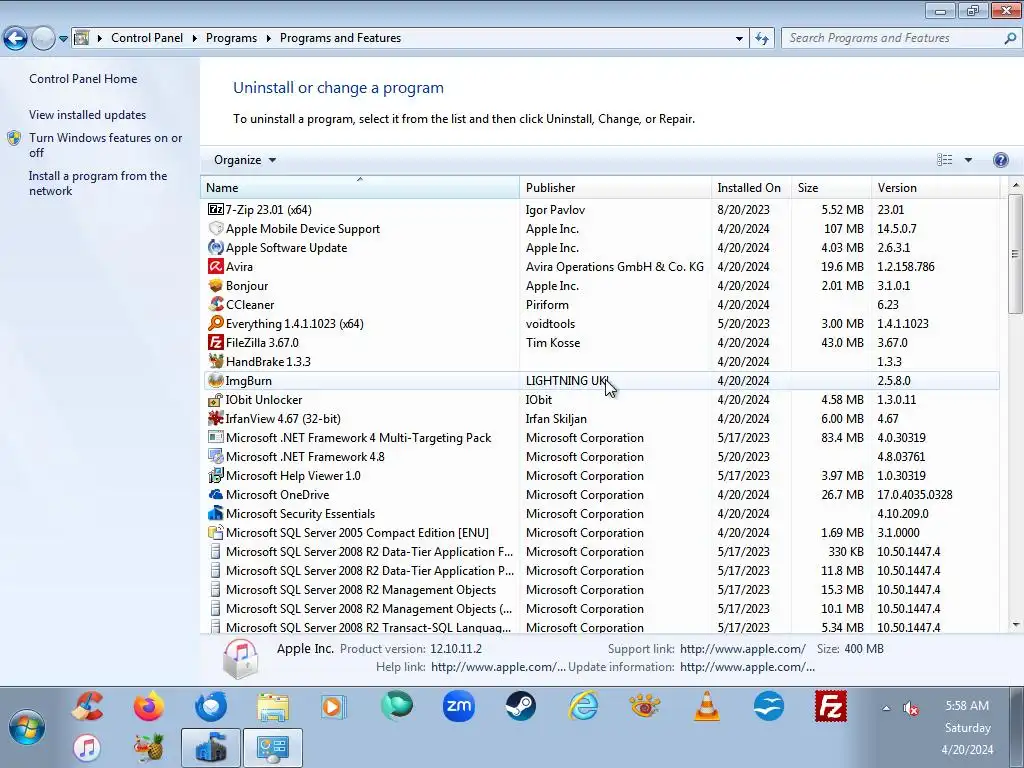Image resolution: width=1024 pixels, height=768 pixels.
Task: Click the Everything magnifier icon
Action: tap(216, 323)
